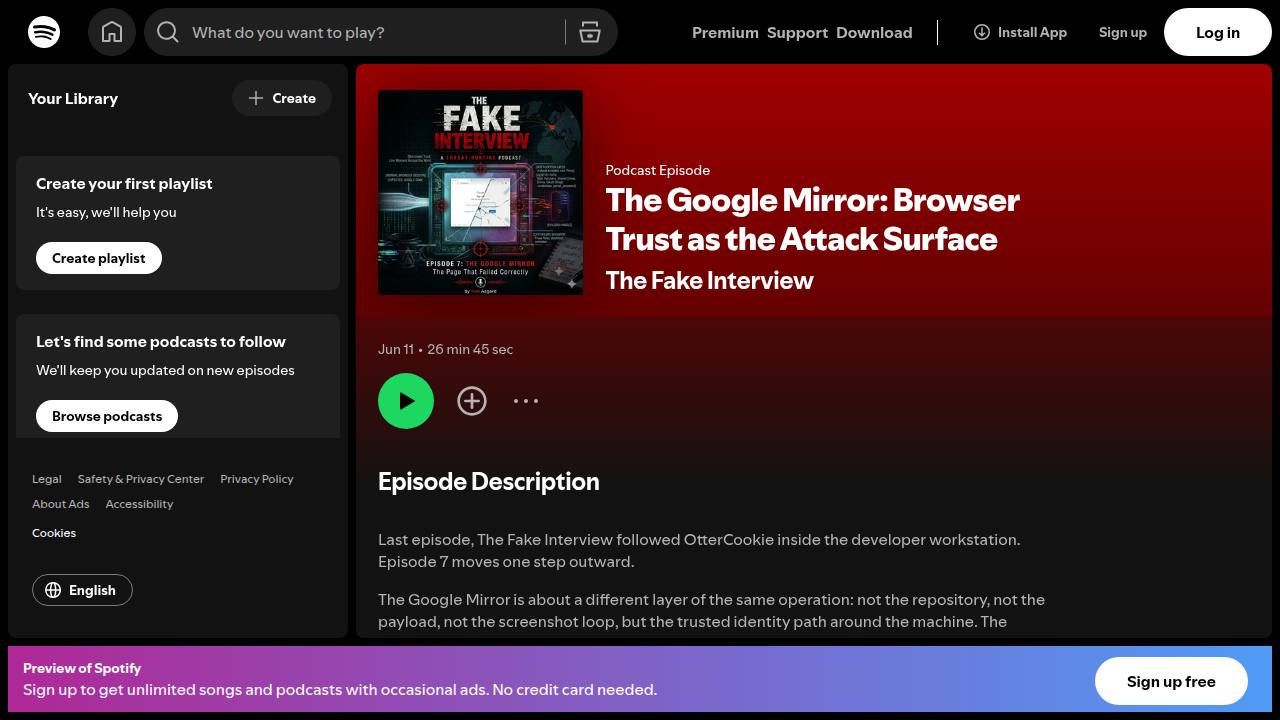1280x720 pixels.
Task: Click '26 min 45 sec' duration text
Action: point(470,349)
